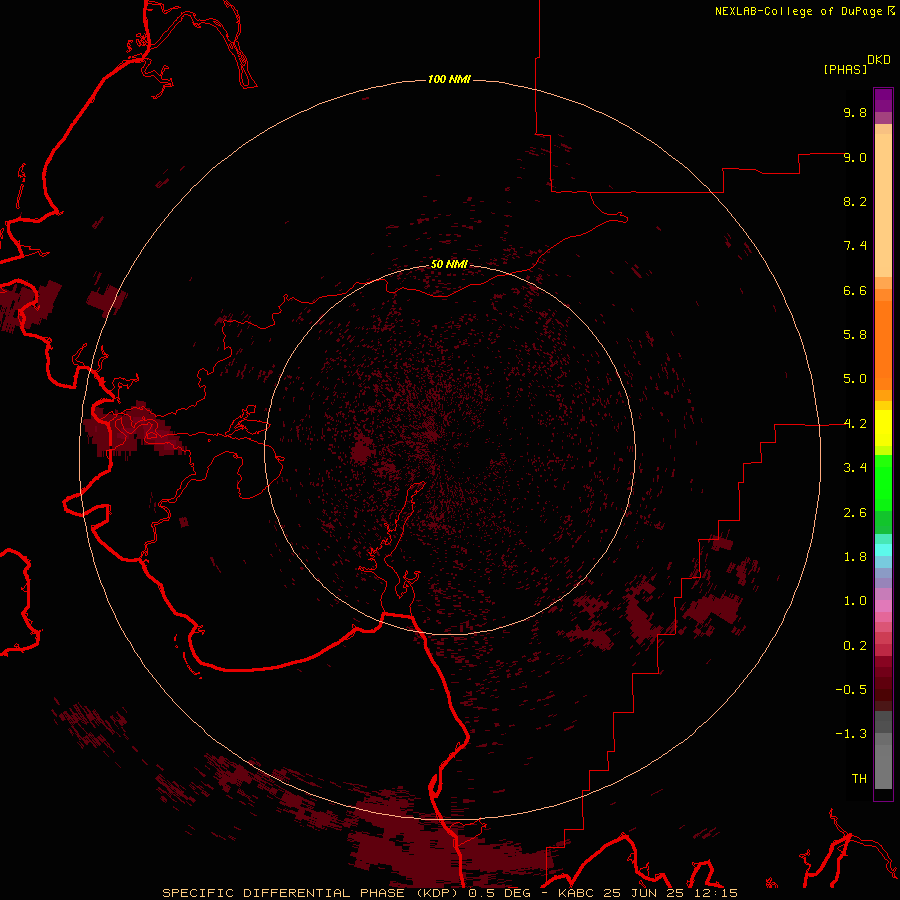Click the 0.5 DEG elevation angle text
Screen dimensions: 900x900
click(499, 893)
